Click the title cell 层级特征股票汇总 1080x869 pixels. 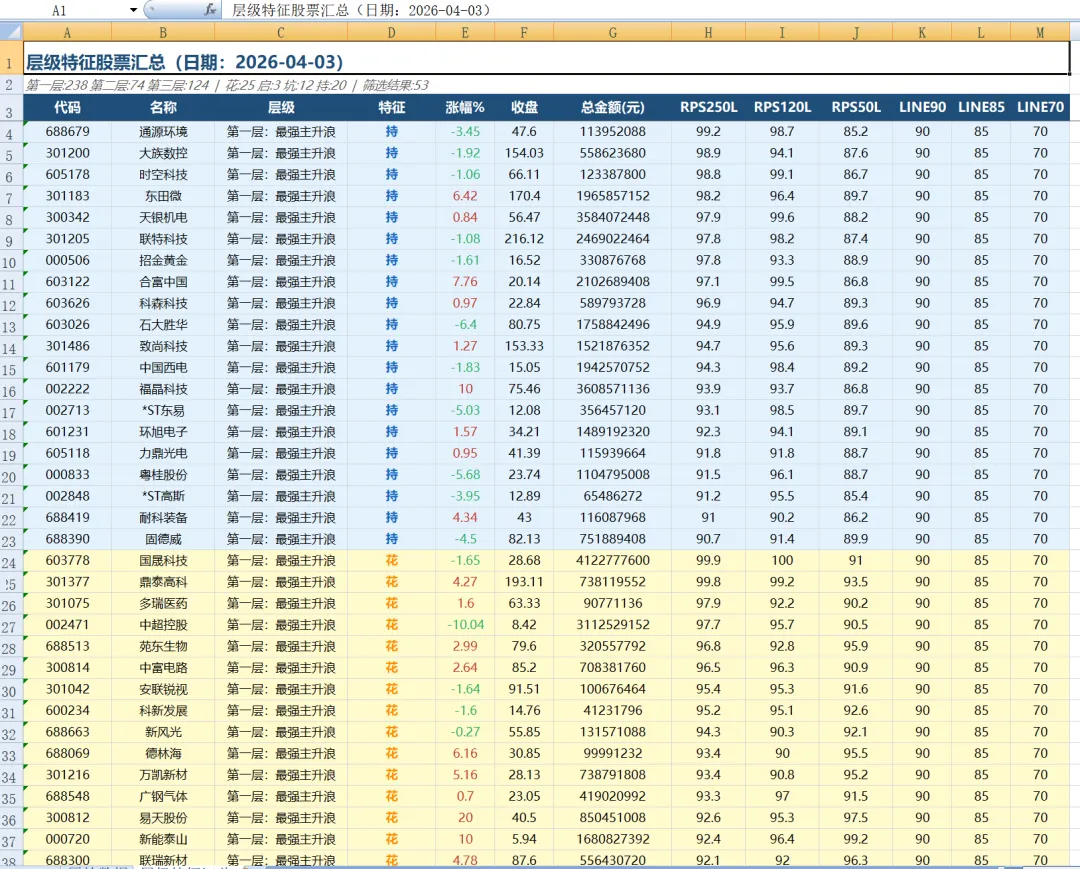[x=546, y=59]
